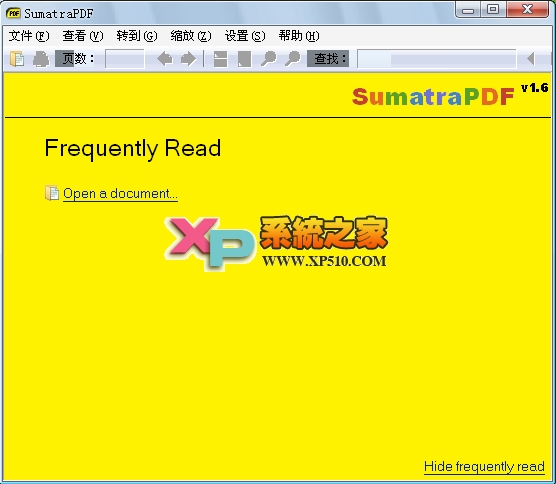This screenshot has height=484, width=556.
Task: Open the 设置(S) menu
Action: pyautogui.click(x=245, y=36)
